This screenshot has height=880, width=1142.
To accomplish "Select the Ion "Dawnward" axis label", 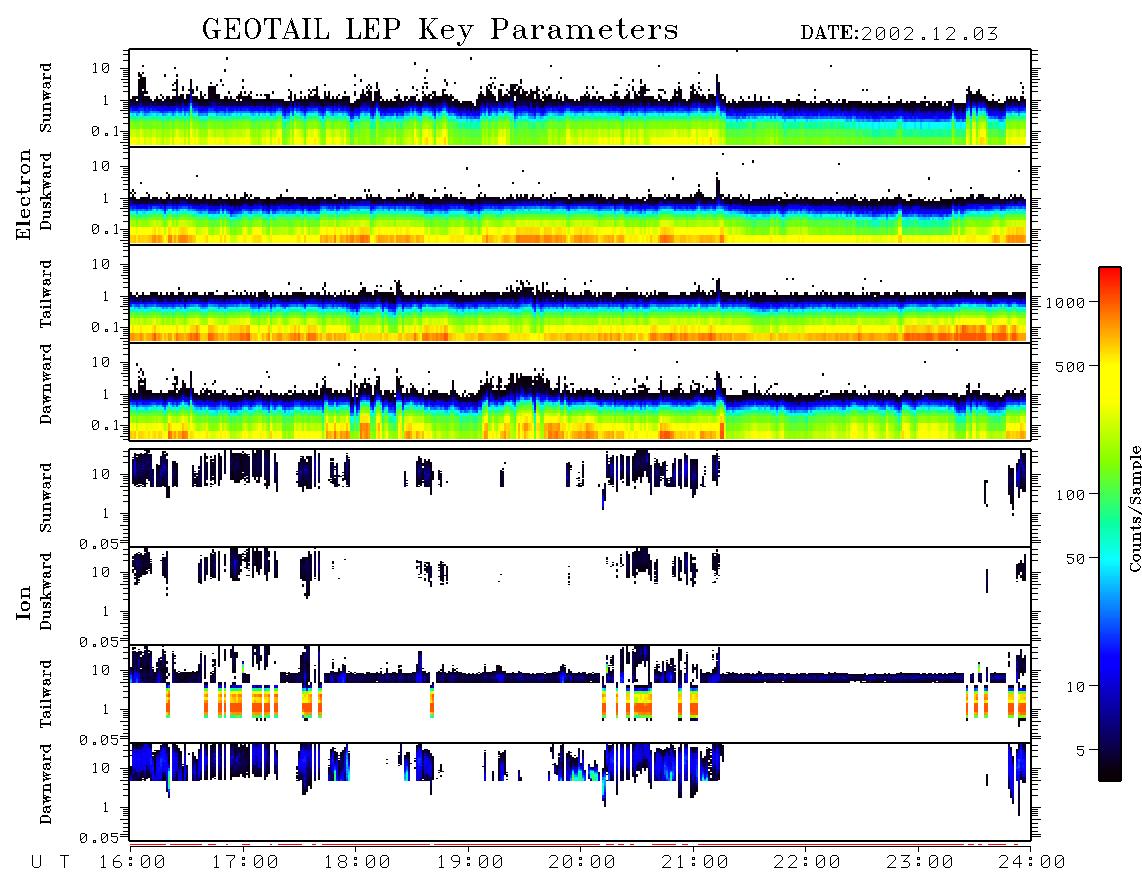I will [x=46, y=784].
